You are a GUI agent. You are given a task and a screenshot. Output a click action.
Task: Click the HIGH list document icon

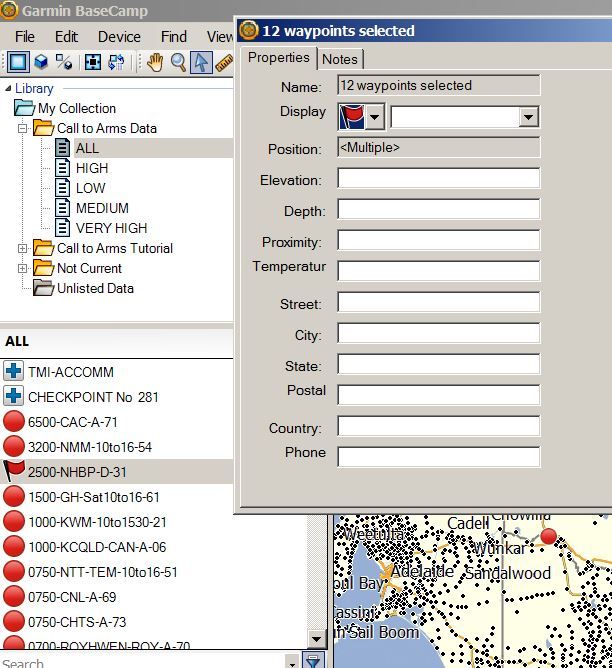click(x=63, y=168)
